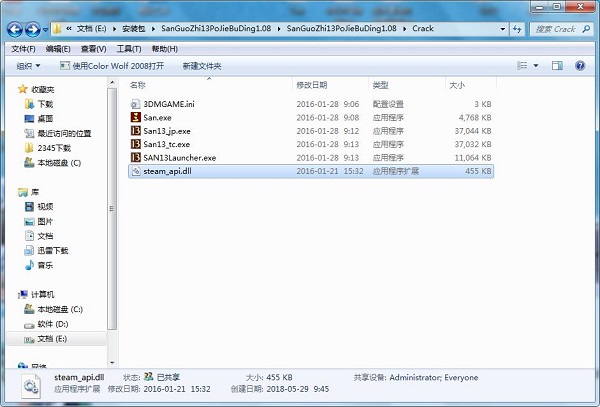Screen dimensions: 600x407
Task: Click navigation pane scrollbar down arrow
Action: click(112, 363)
